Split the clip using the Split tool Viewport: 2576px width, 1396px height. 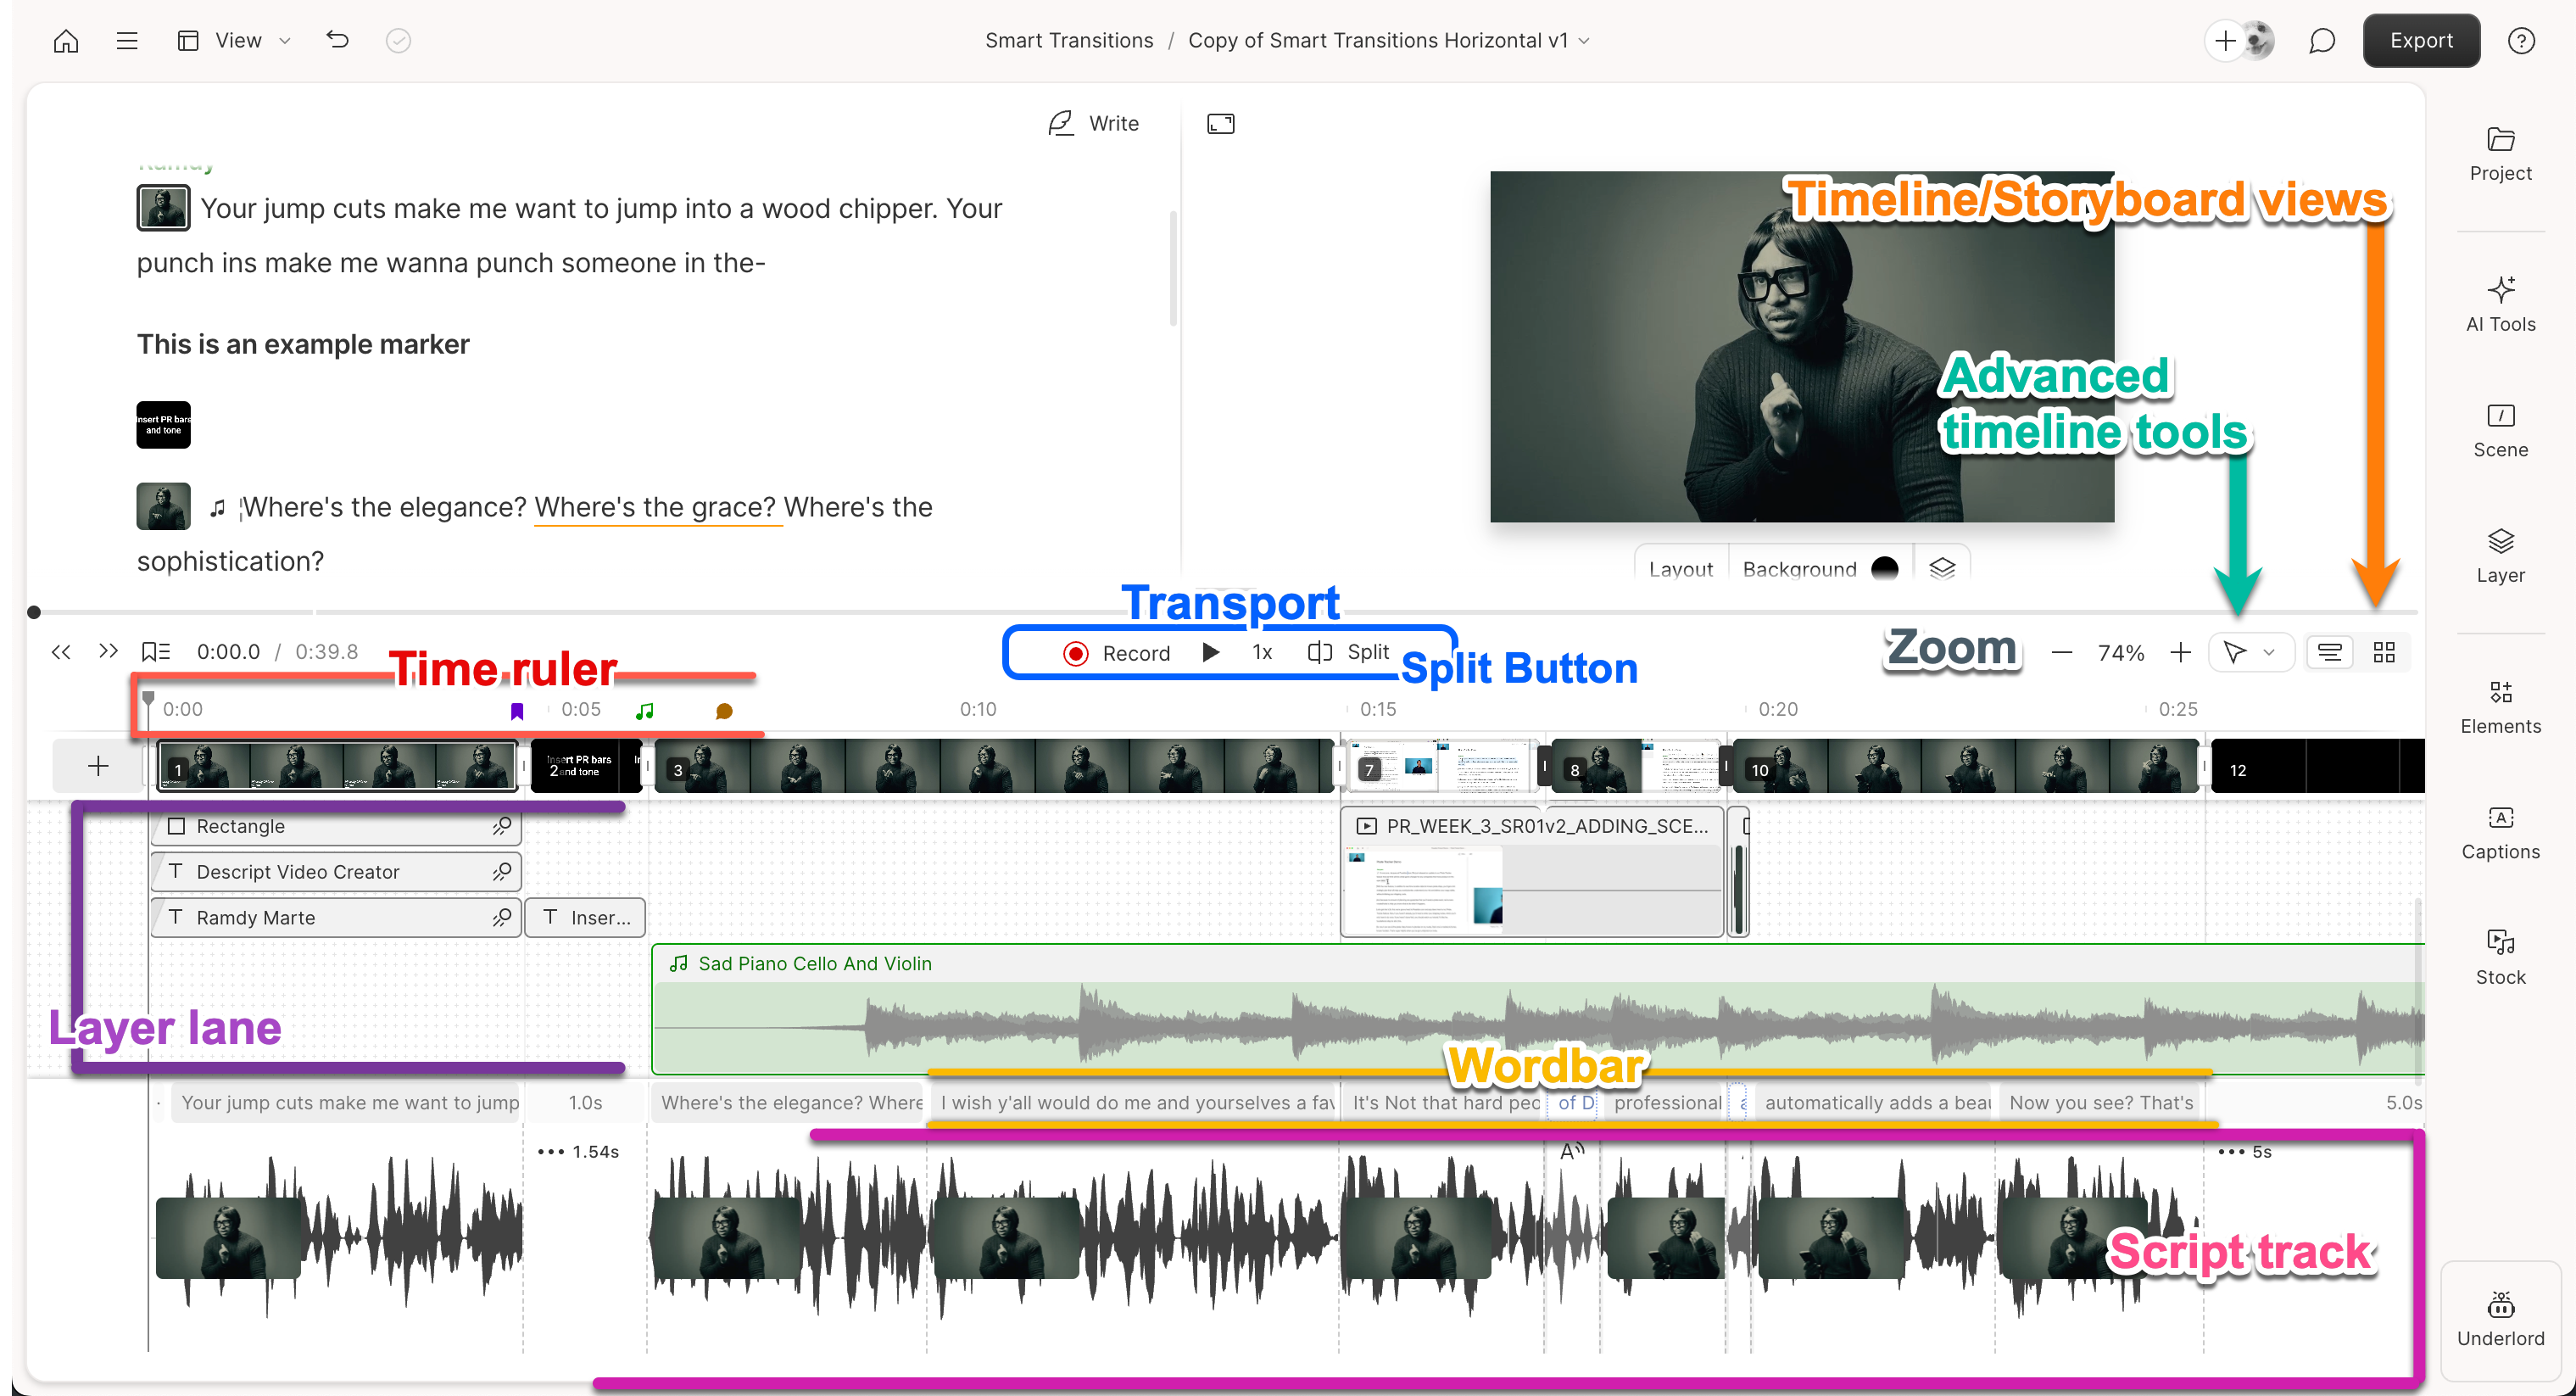[x=1348, y=652]
